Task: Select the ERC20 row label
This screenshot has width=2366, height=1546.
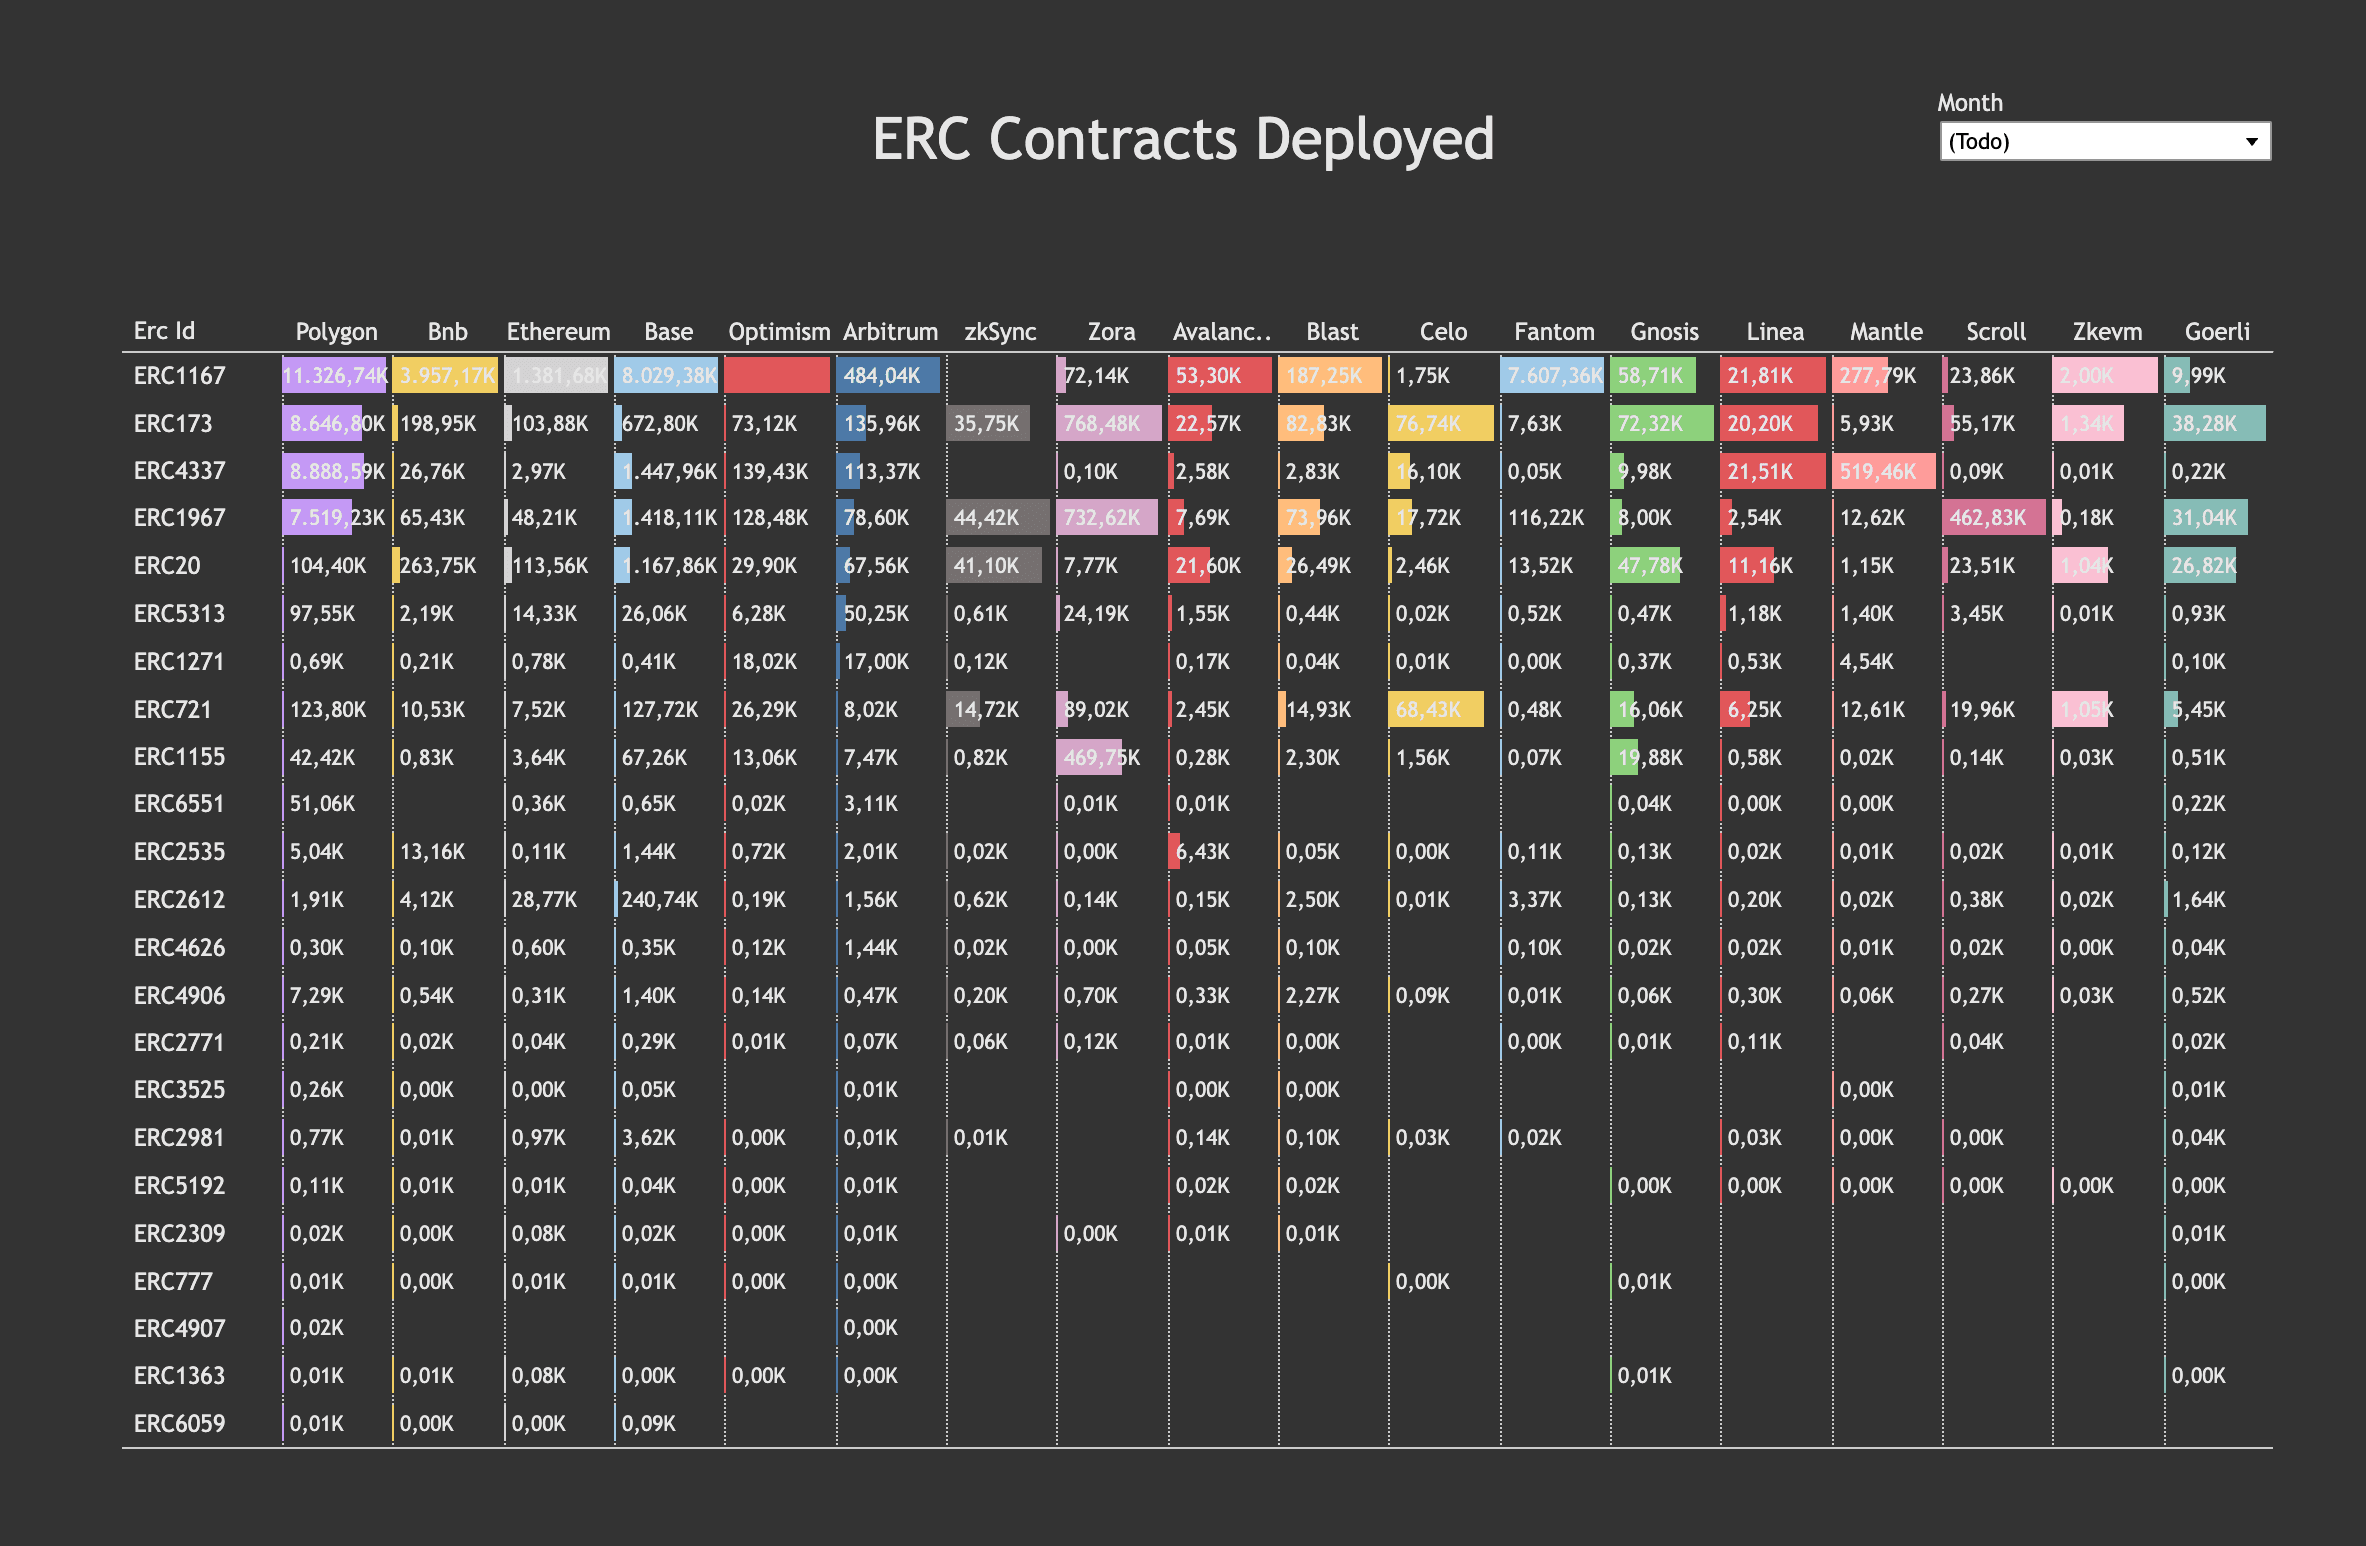Action: point(167,566)
